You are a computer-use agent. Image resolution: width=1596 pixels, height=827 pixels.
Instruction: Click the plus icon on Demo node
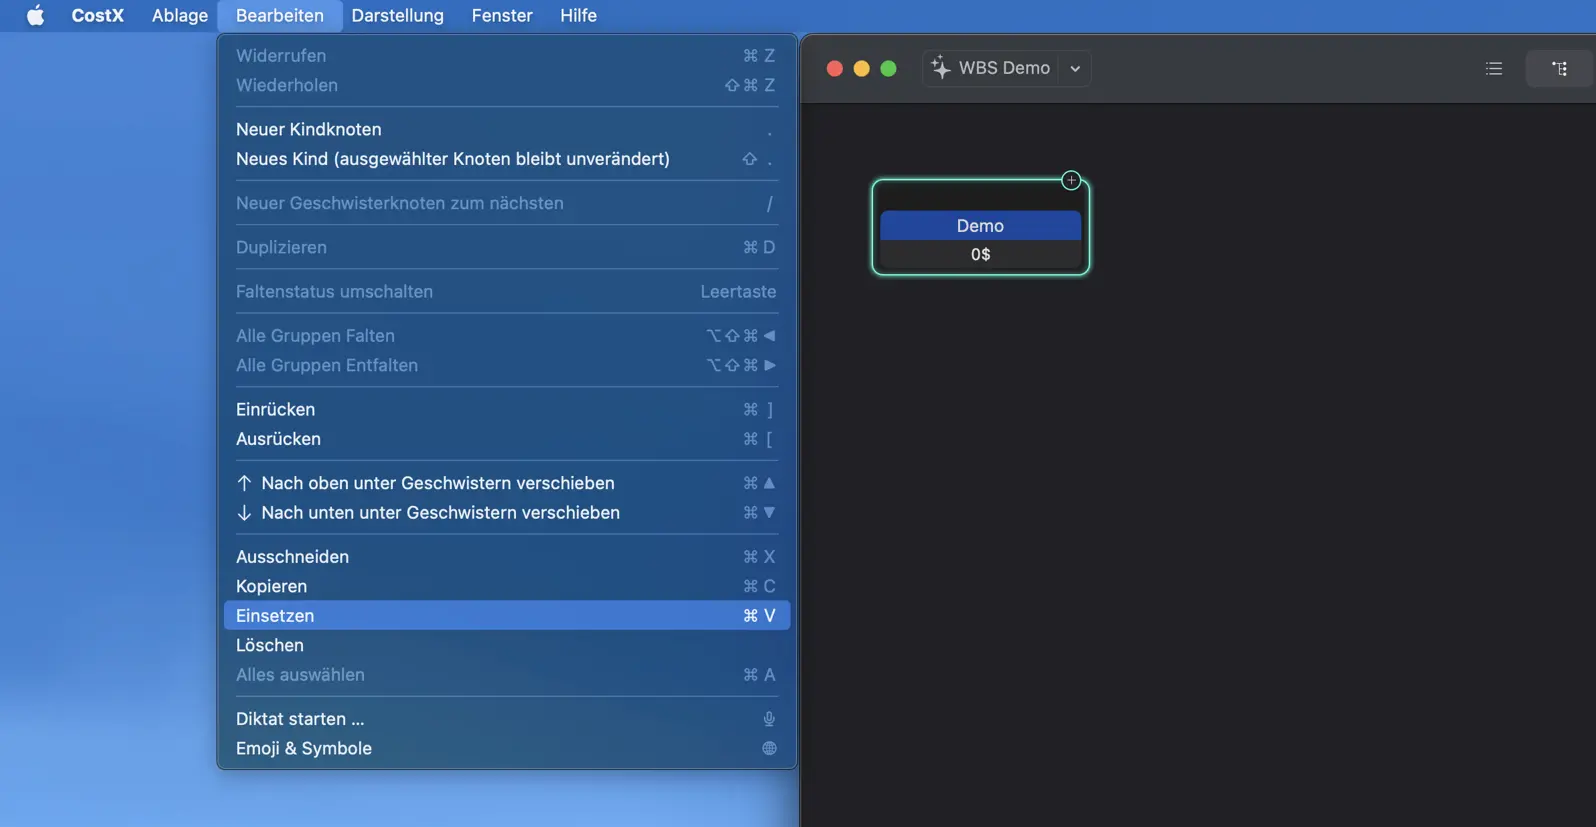pos(1071,181)
